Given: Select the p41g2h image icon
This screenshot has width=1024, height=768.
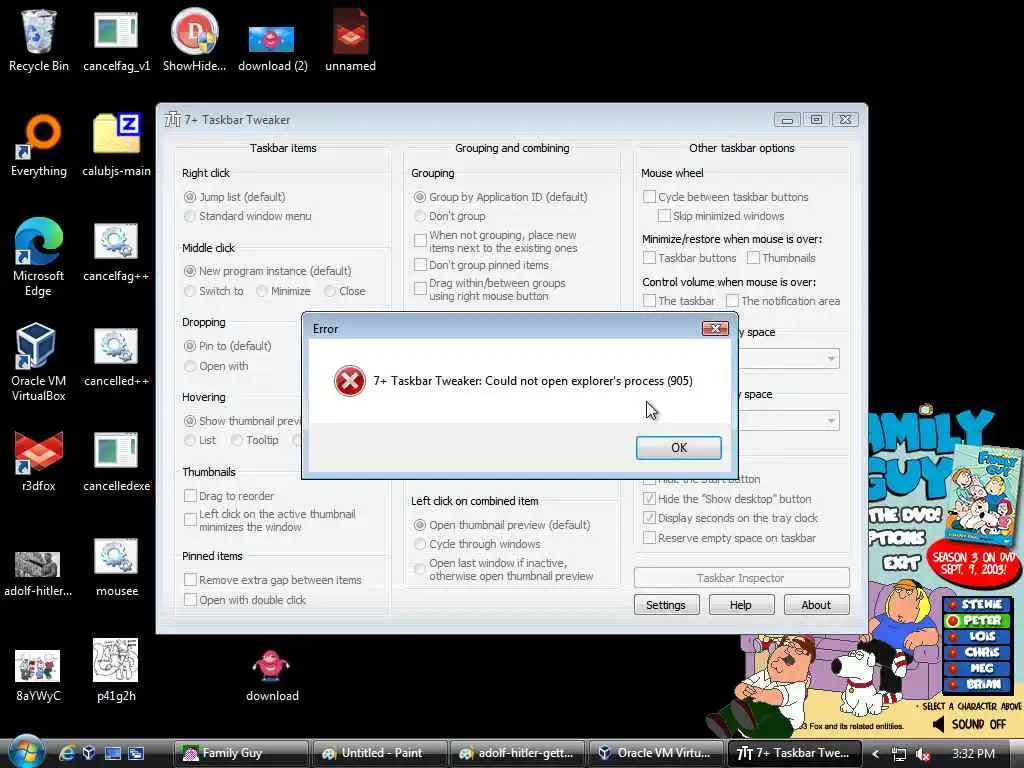Looking at the screenshot, I should click(x=116, y=669).
